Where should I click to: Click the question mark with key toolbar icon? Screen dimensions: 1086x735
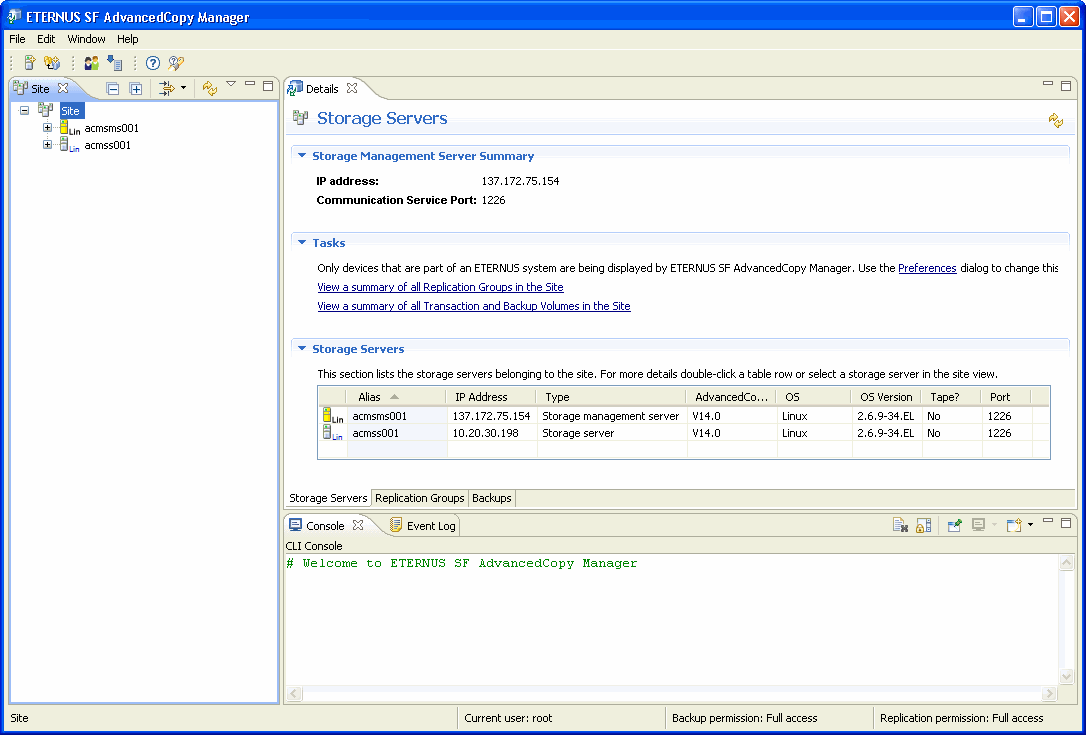coord(176,63)
